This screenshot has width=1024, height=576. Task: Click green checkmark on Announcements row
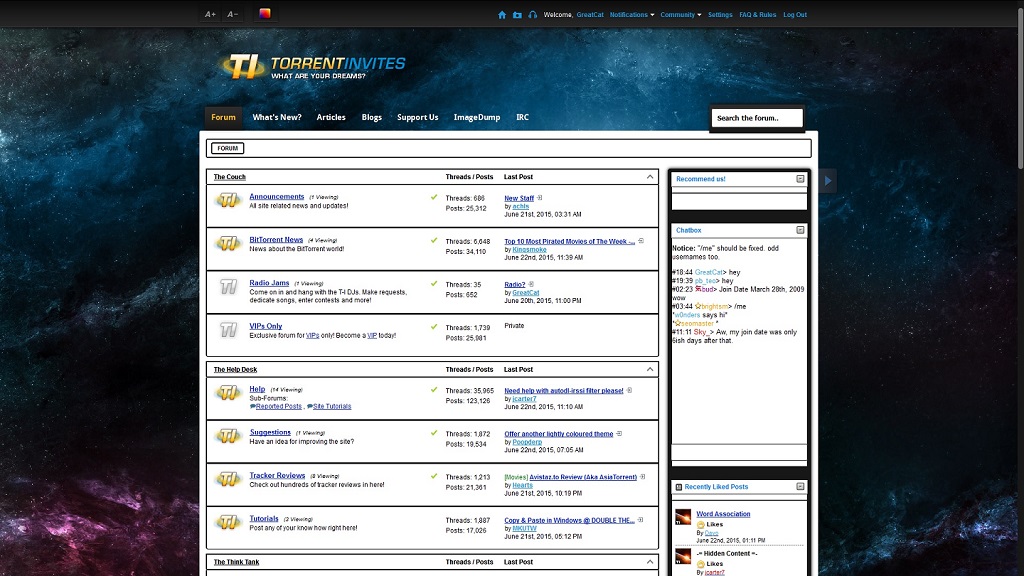[434, 197]
